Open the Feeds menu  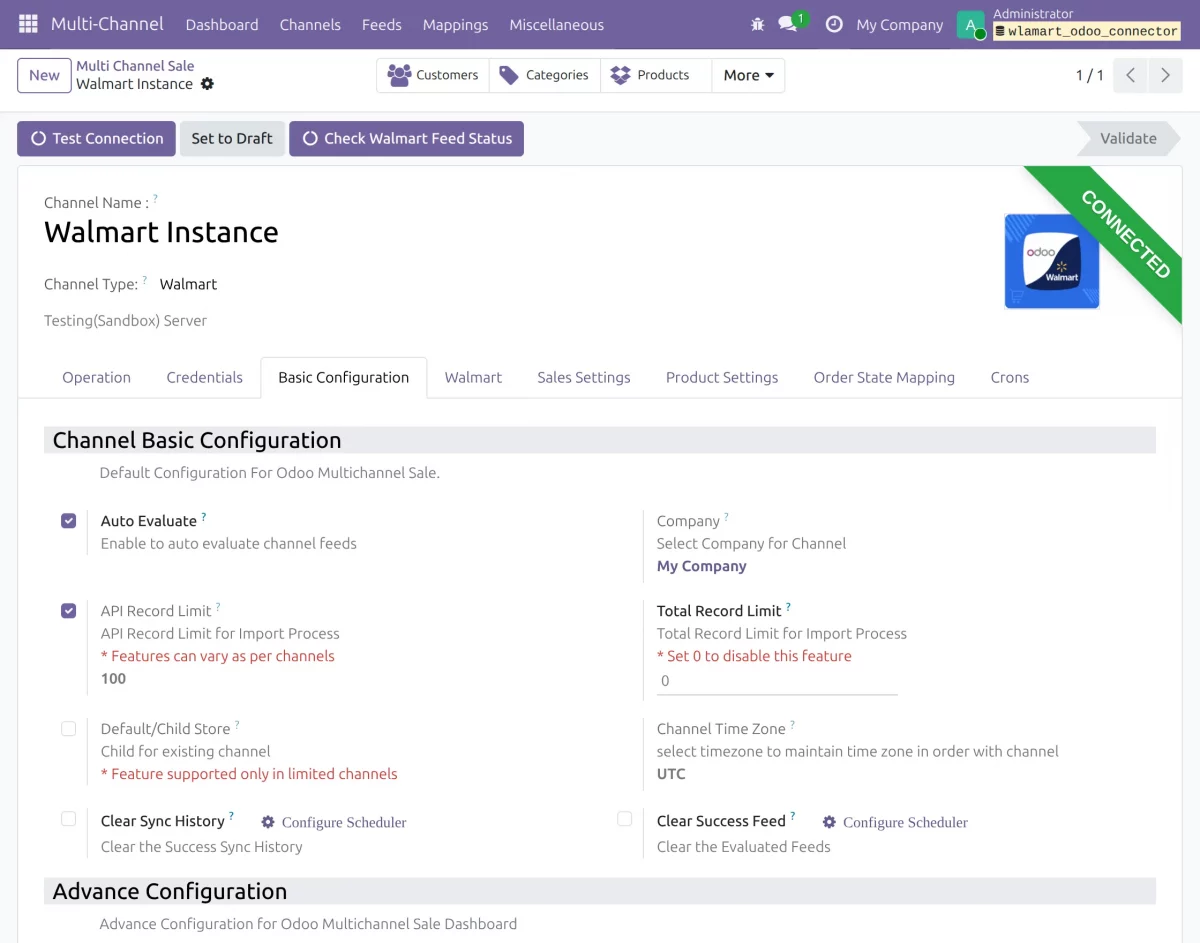[381, 24]
